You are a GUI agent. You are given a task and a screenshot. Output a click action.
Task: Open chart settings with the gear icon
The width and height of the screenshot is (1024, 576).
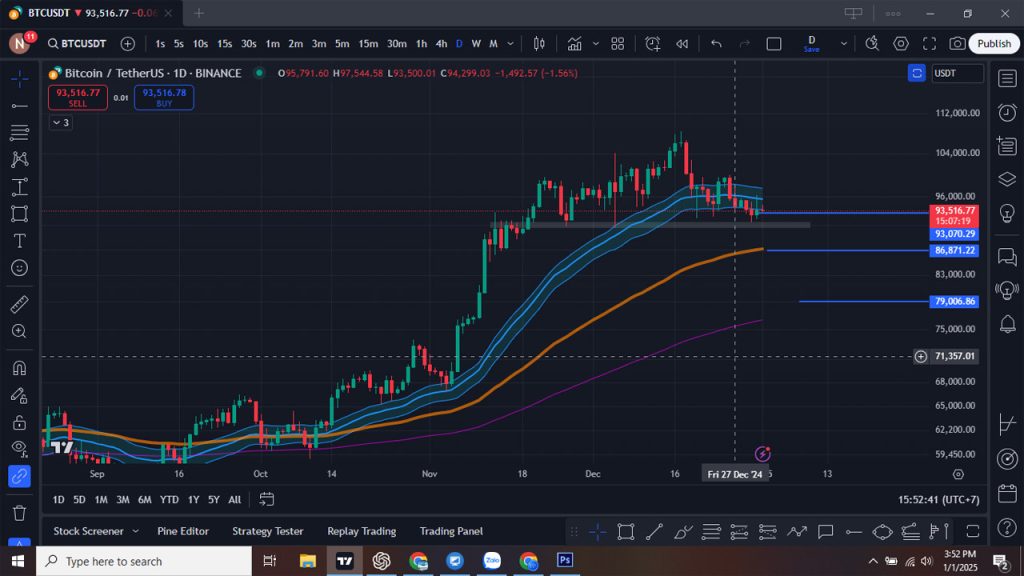tap(900, 44)
